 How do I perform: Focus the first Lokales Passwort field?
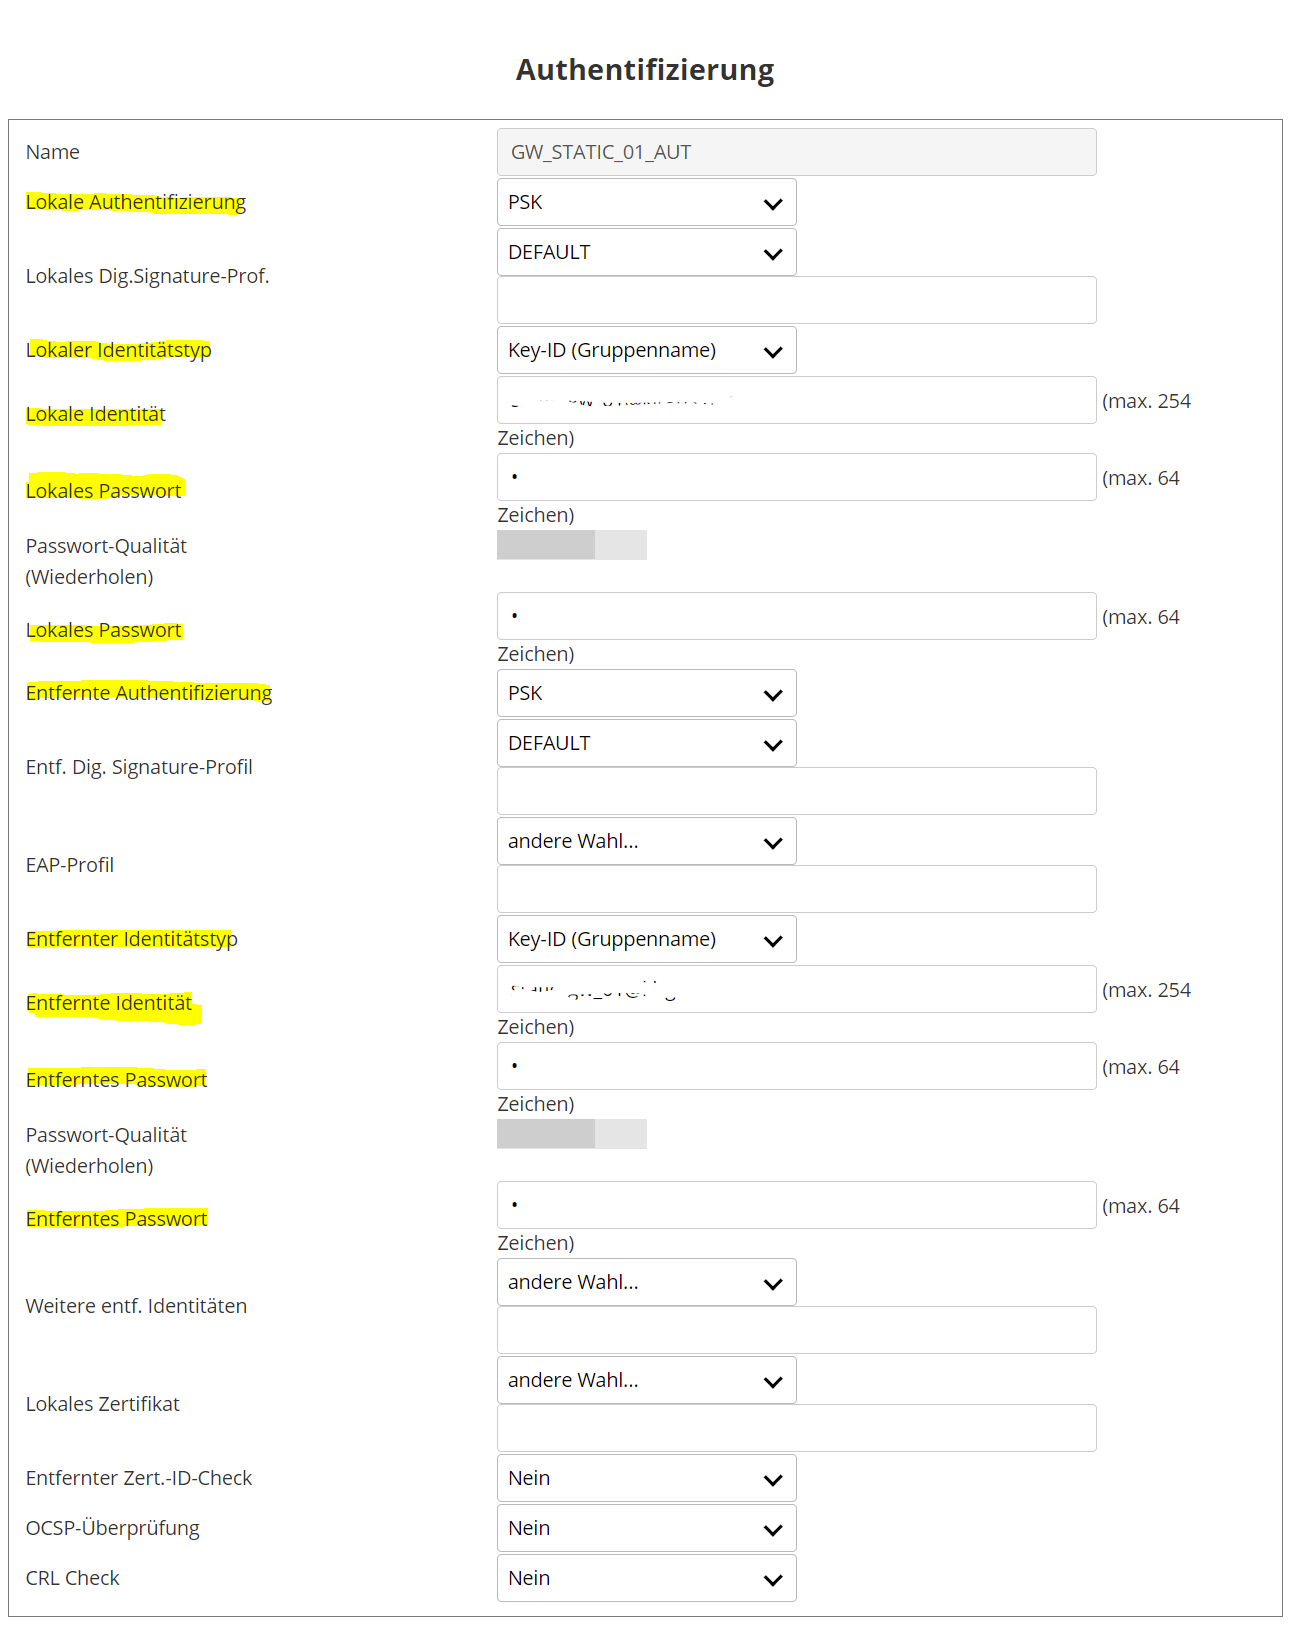click(x=796, y=477)
